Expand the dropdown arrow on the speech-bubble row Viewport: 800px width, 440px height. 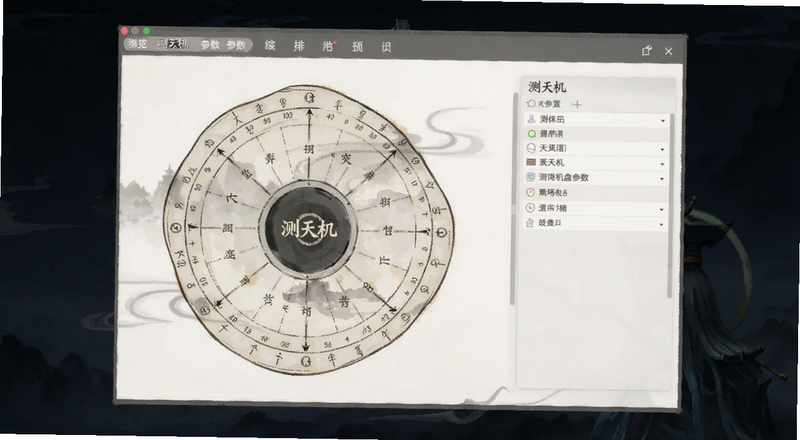[663, 150]
